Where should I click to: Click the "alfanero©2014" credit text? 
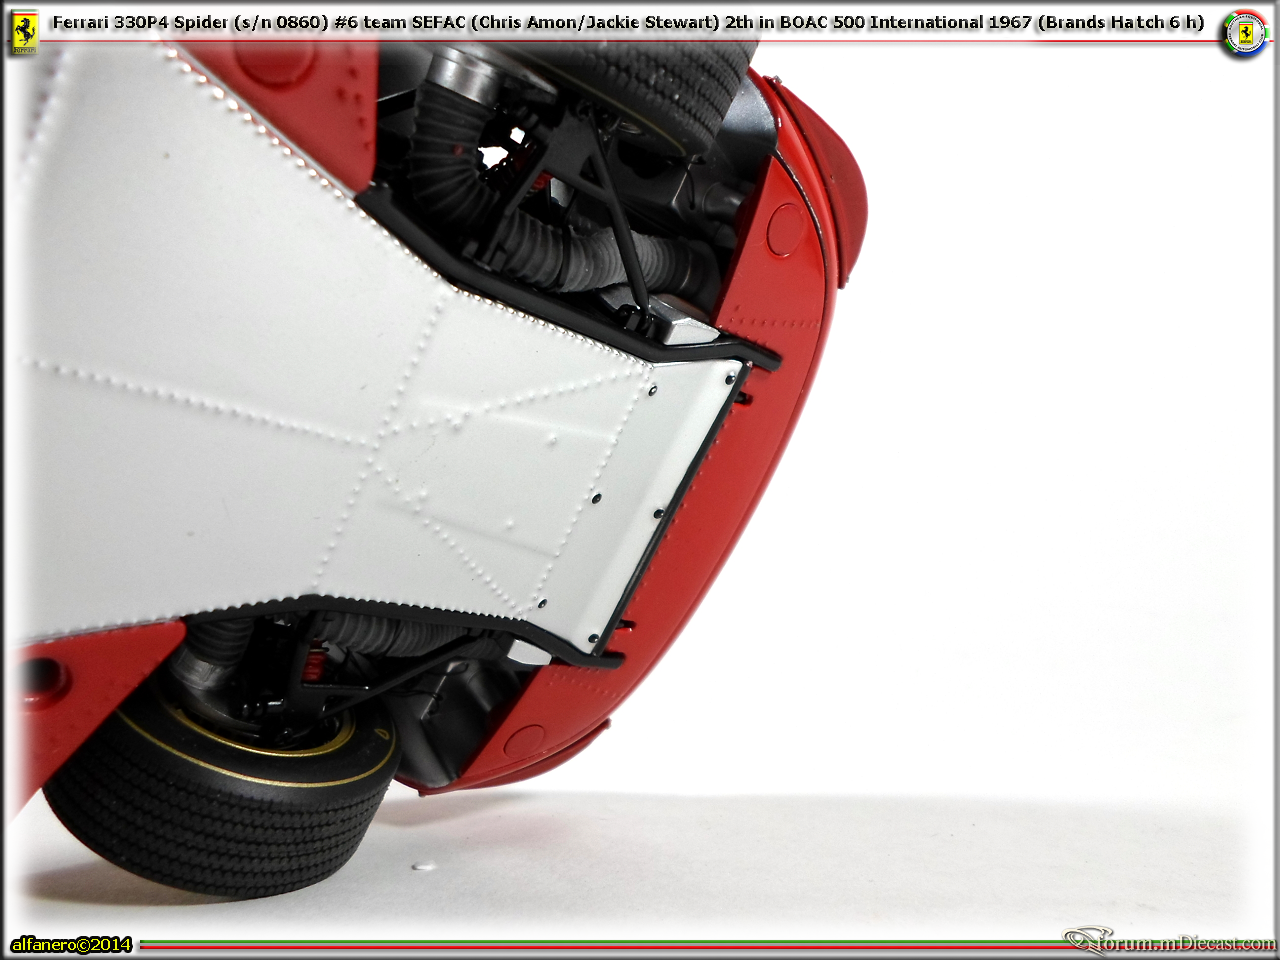(x=72, y=944)
